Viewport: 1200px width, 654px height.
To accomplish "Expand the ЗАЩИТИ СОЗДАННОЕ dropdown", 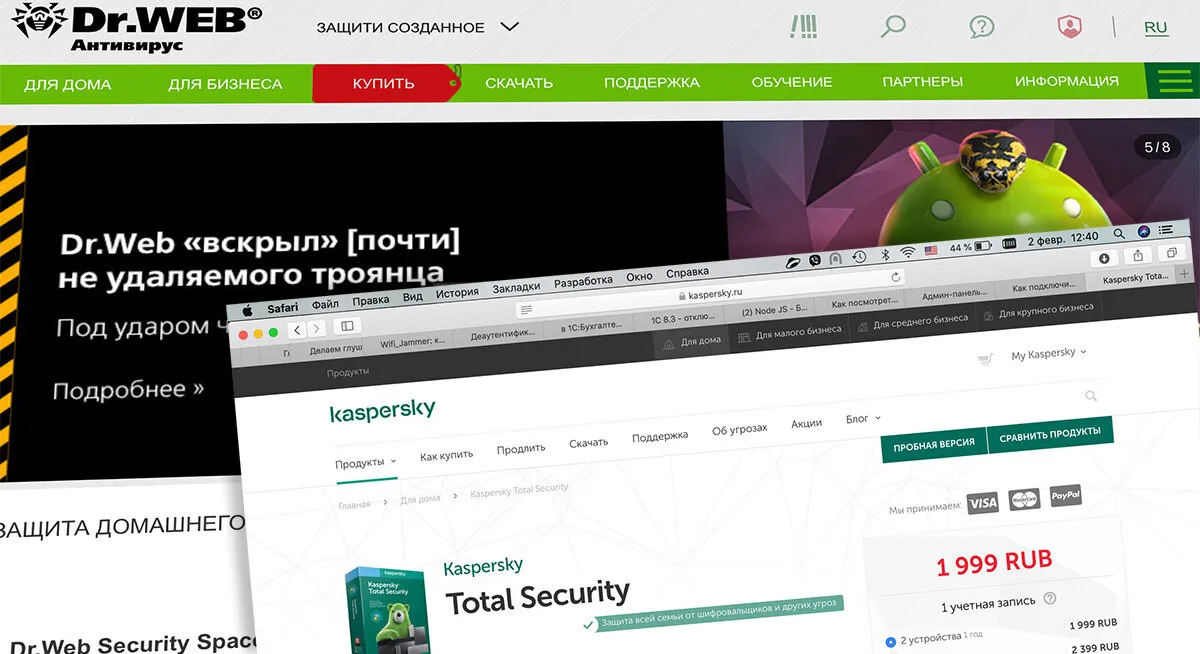I will click(x=418, y=27).
